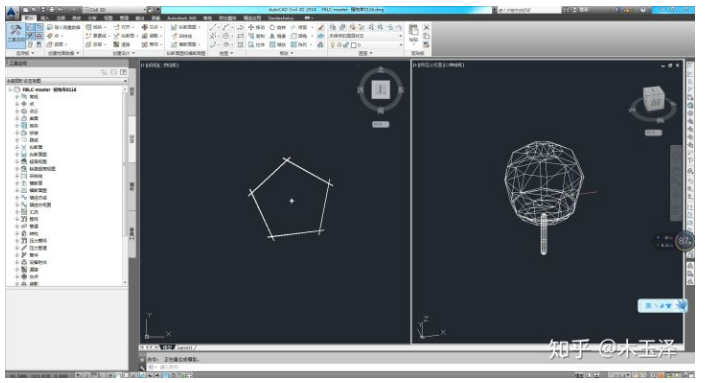Open the Toolbox (工具箱) Toolspace side tab
Image resolution: width=707 pixels, height=383 pixels.
pyautogui.click(x=132, y=234)
